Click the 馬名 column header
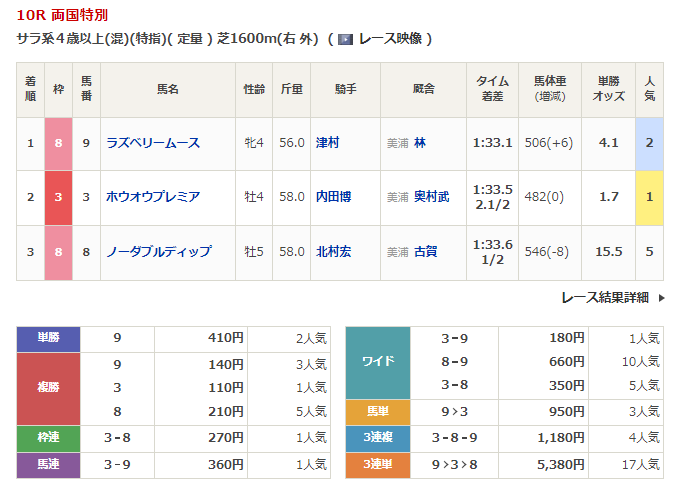The width and height of the screenshot is (681, 489). (167, 89)
